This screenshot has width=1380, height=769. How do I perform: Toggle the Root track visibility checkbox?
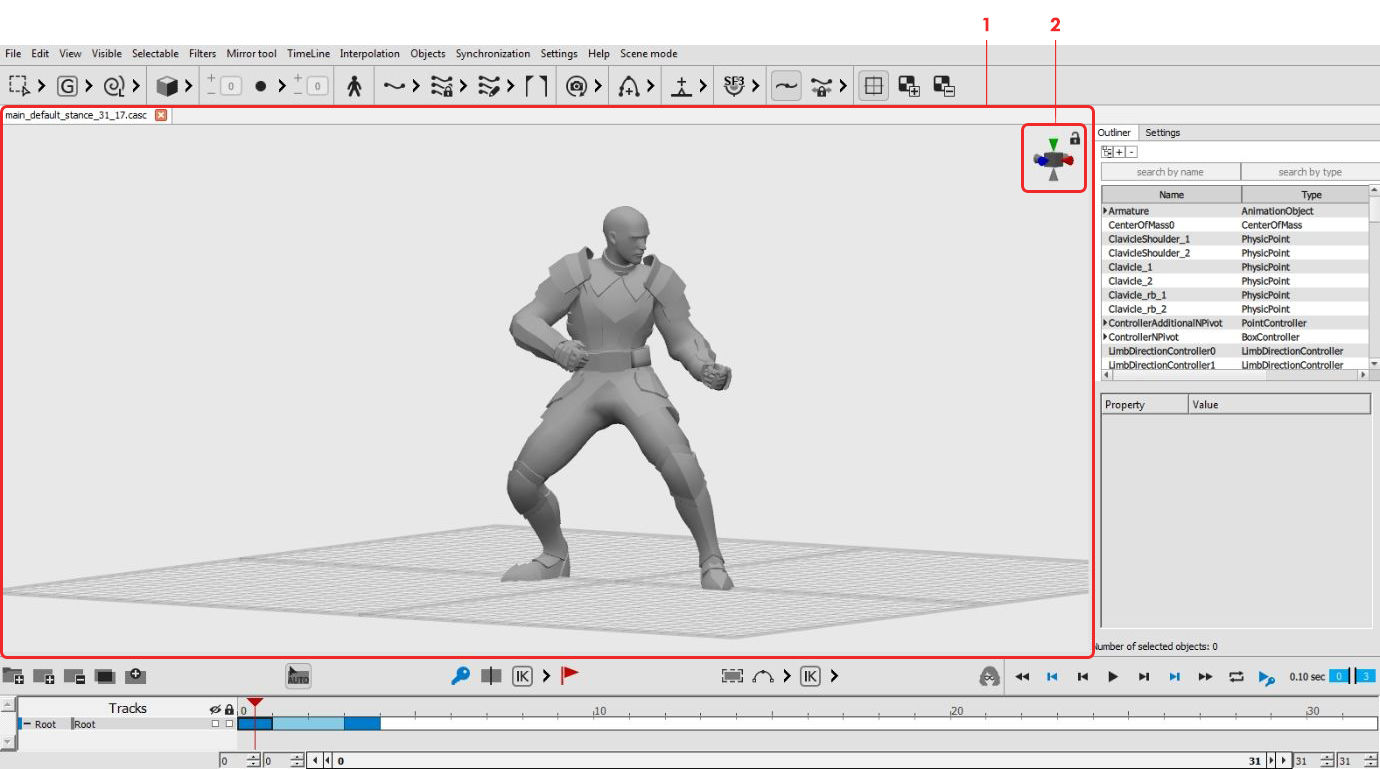[215, 723]
